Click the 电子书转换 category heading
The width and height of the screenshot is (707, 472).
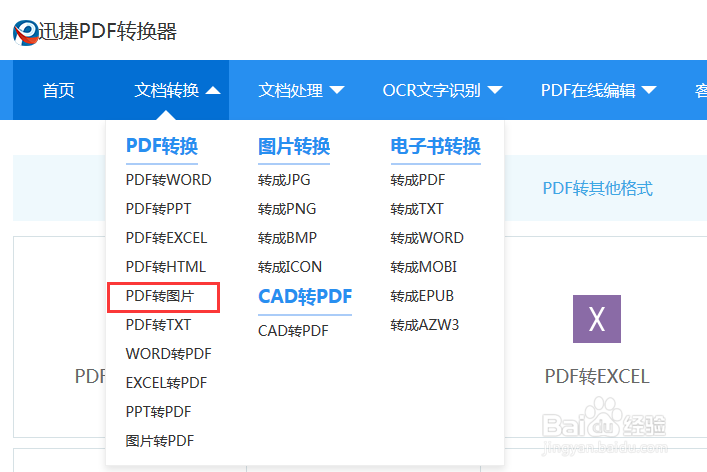click(436, 146)
